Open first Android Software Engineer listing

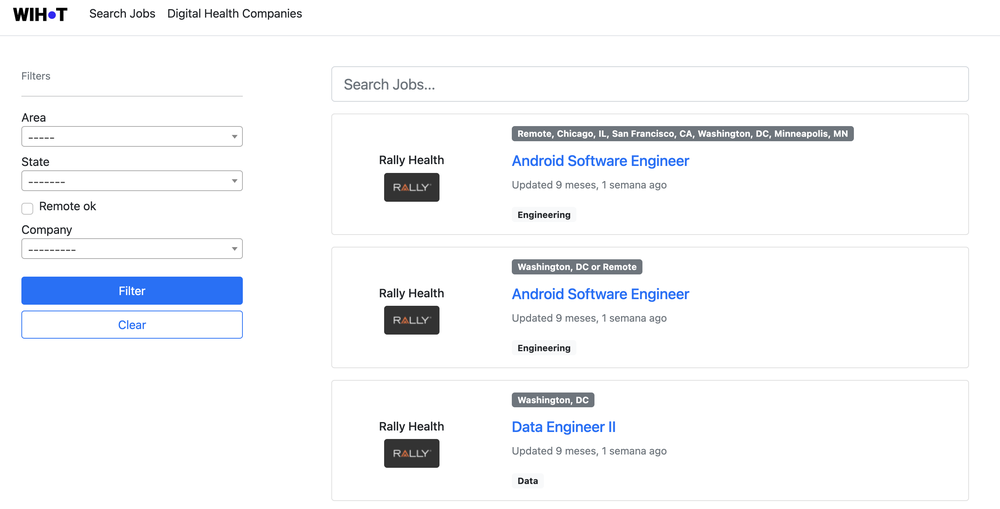pos(600,161)
